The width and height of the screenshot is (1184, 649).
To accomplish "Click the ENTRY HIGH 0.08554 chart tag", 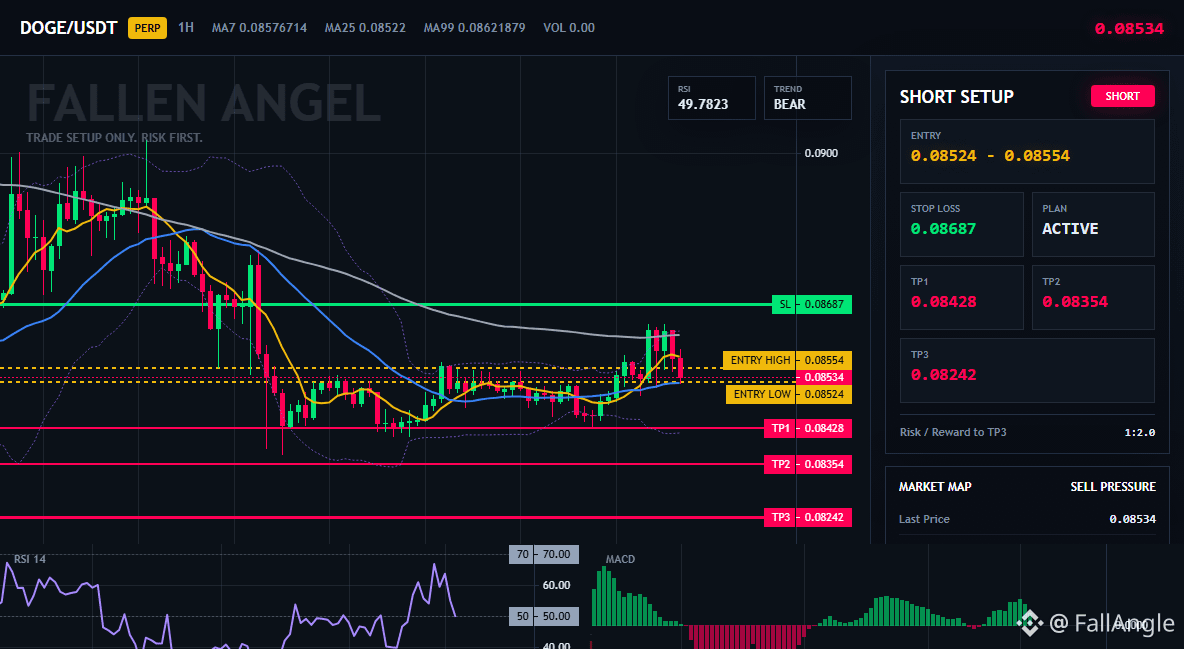I will pos(787,360).
